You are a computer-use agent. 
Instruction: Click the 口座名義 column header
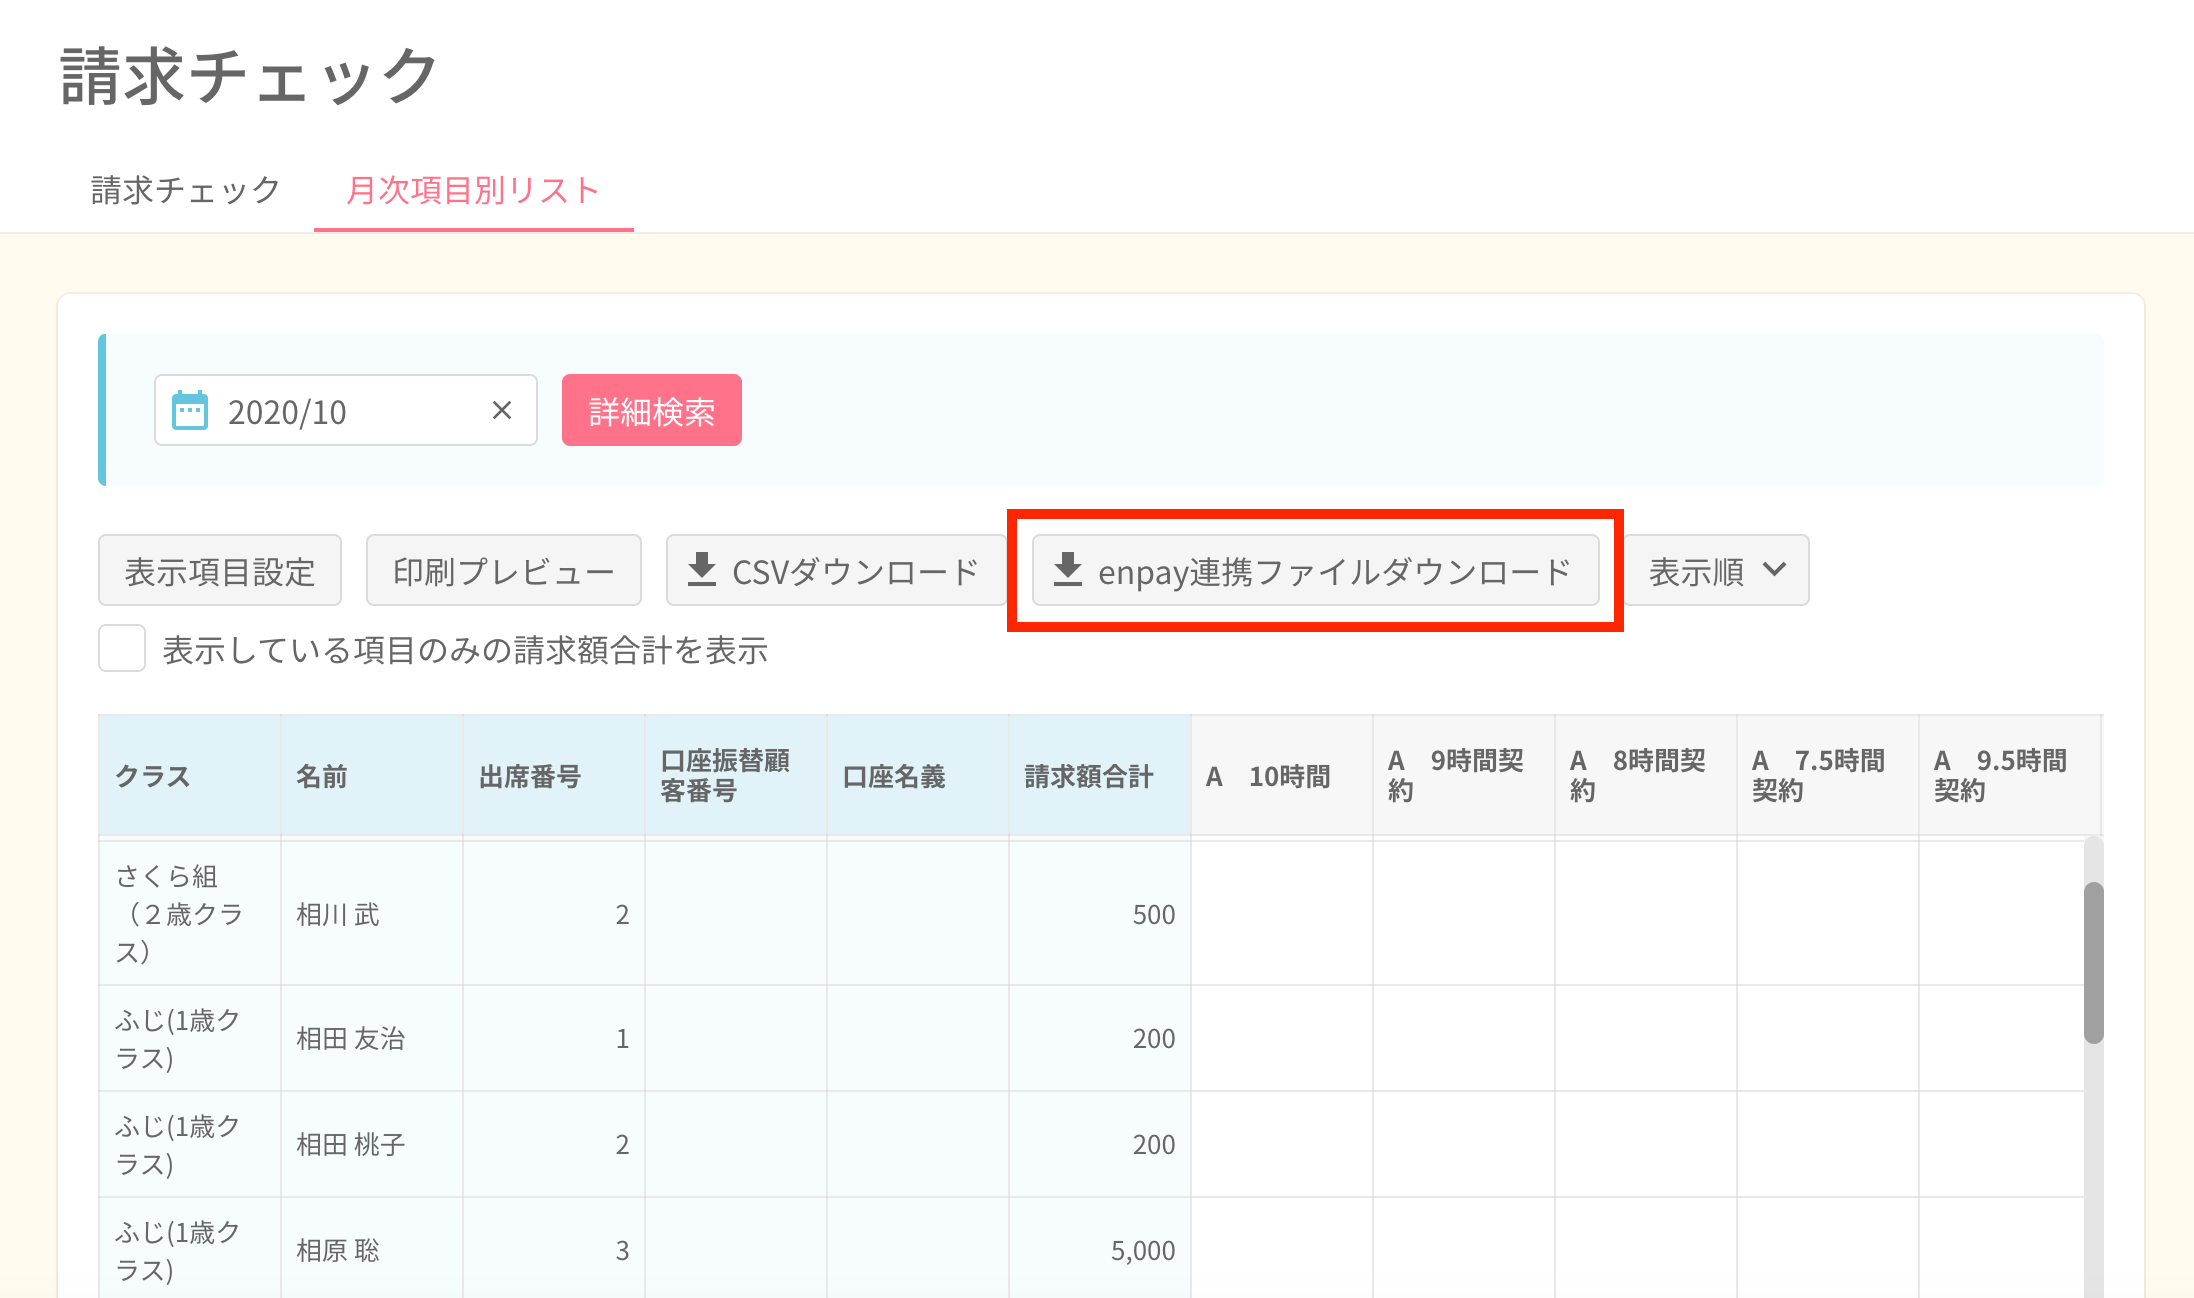pyautogui.click(x=918, y=776)
